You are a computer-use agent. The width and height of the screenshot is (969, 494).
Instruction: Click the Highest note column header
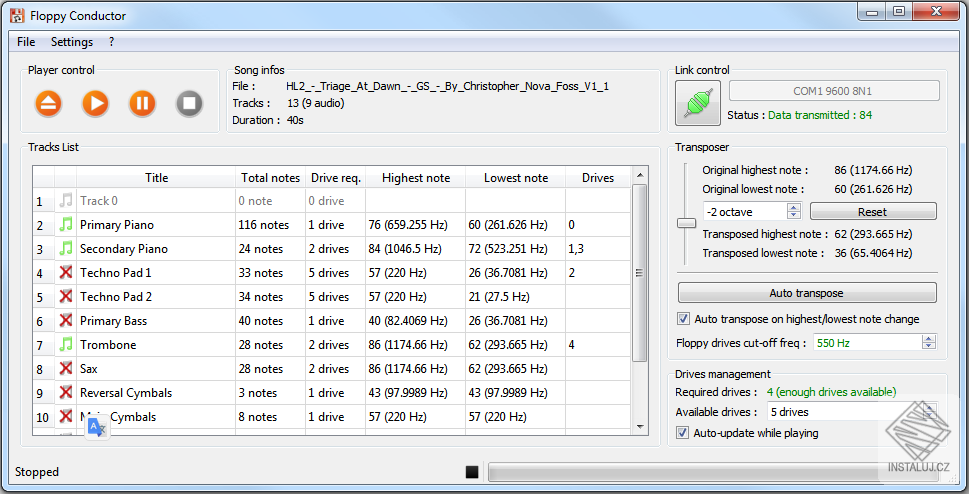point(415,177)
